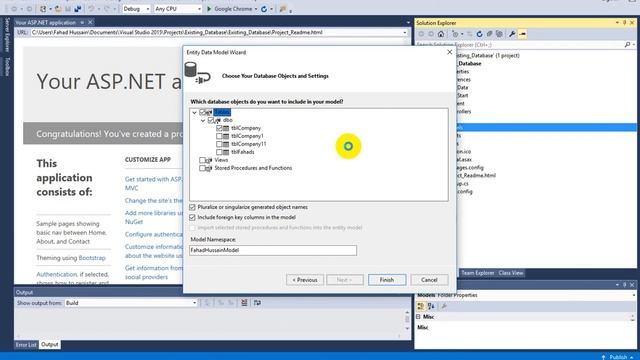Open Google Chrome browser target dropdown arrow
This screenshot has height=360, width=640.
pyautogui.click(x=256, y=9)
